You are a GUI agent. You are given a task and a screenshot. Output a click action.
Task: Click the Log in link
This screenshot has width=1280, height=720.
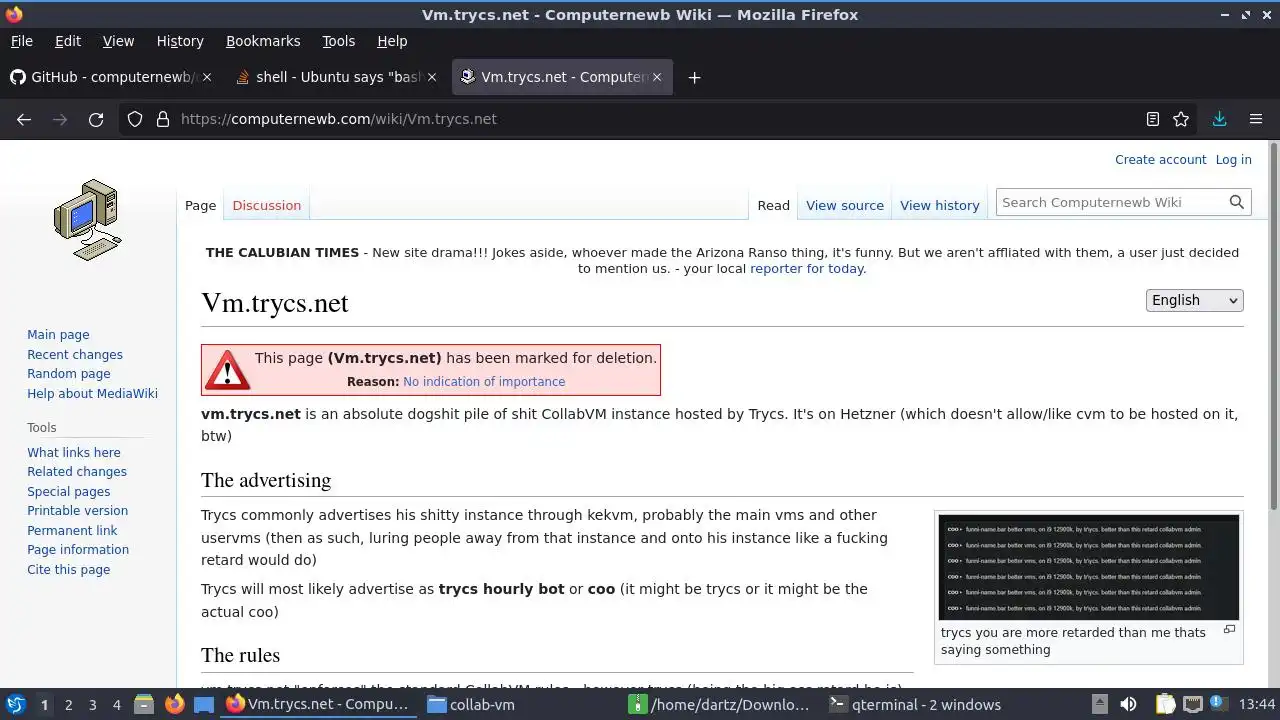point(1233,159)
